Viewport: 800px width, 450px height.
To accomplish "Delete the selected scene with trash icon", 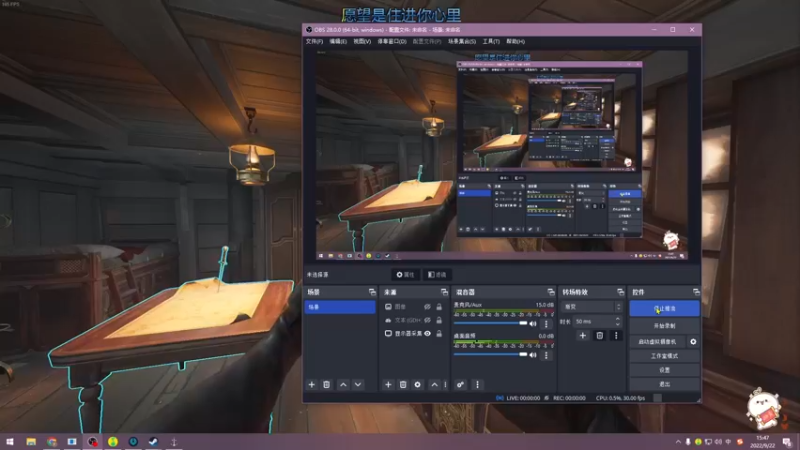I will 327,385.
